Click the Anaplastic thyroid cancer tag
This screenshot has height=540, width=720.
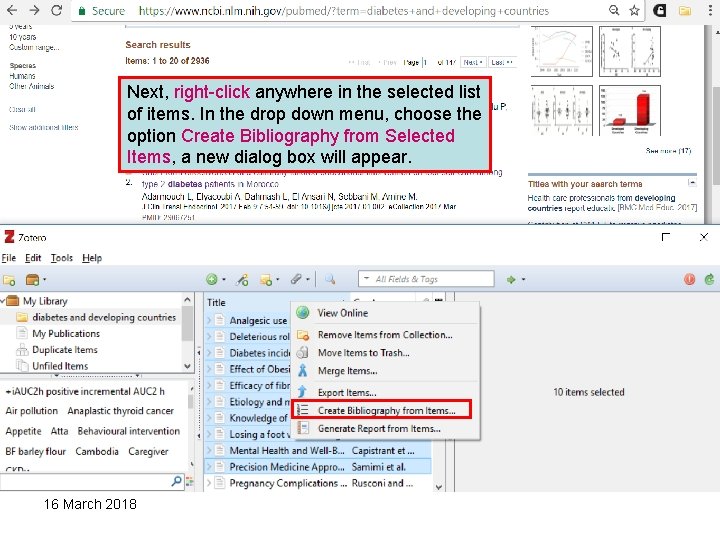[120, 411]
